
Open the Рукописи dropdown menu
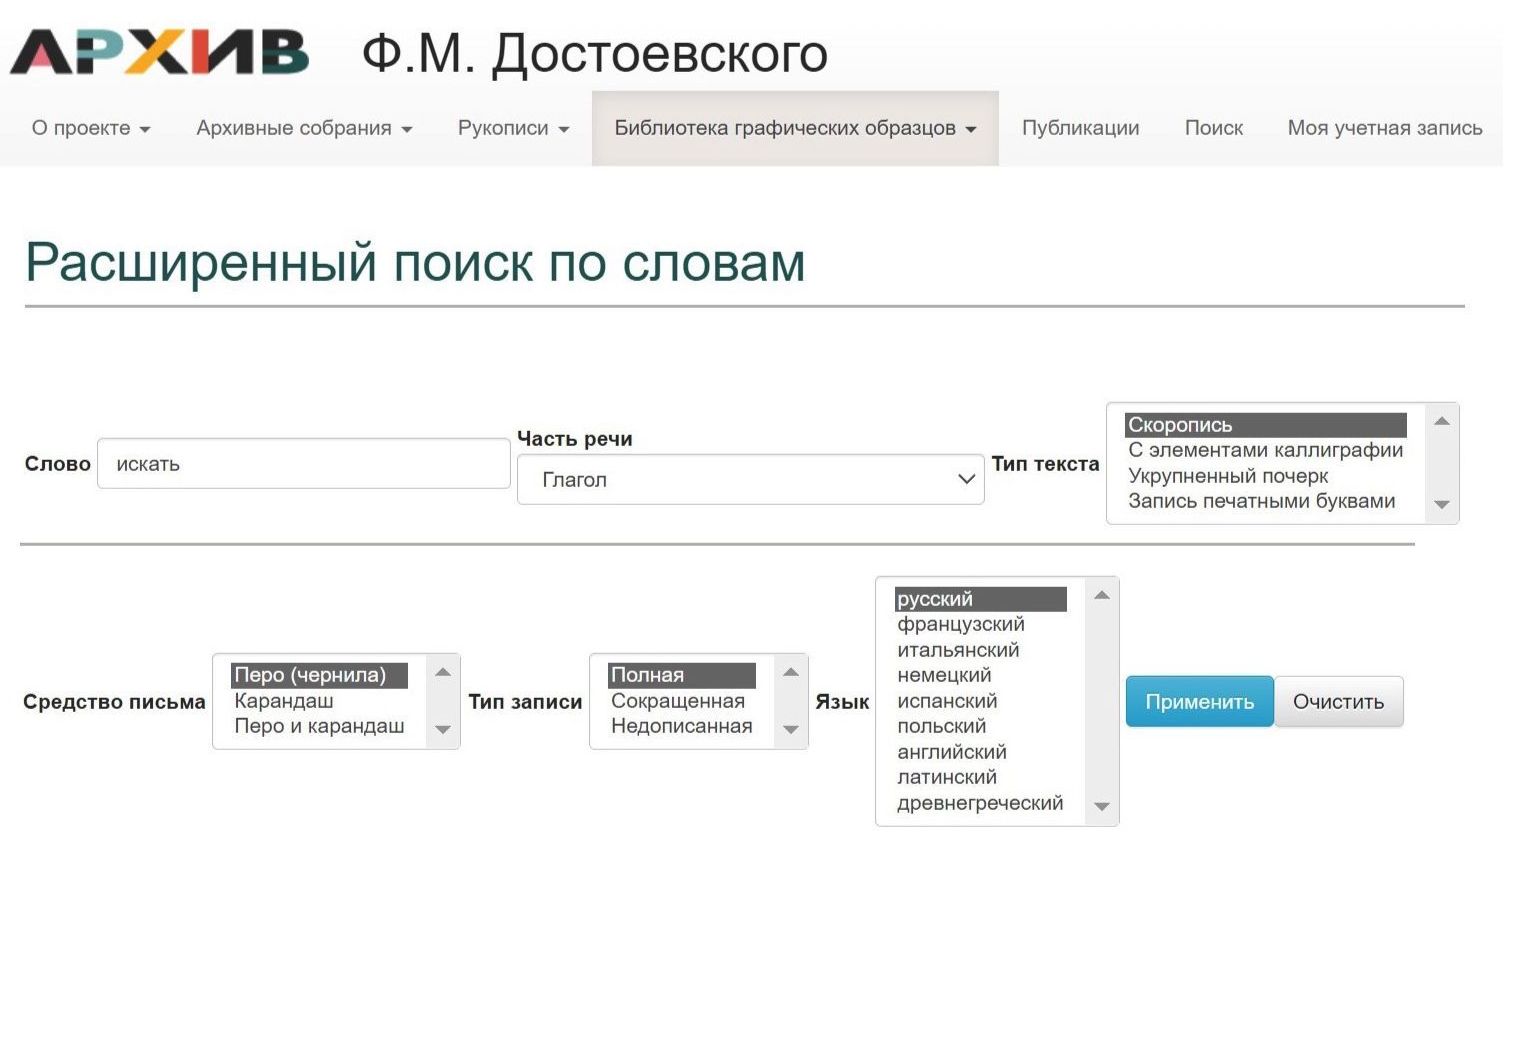click(x=513, y=128)
